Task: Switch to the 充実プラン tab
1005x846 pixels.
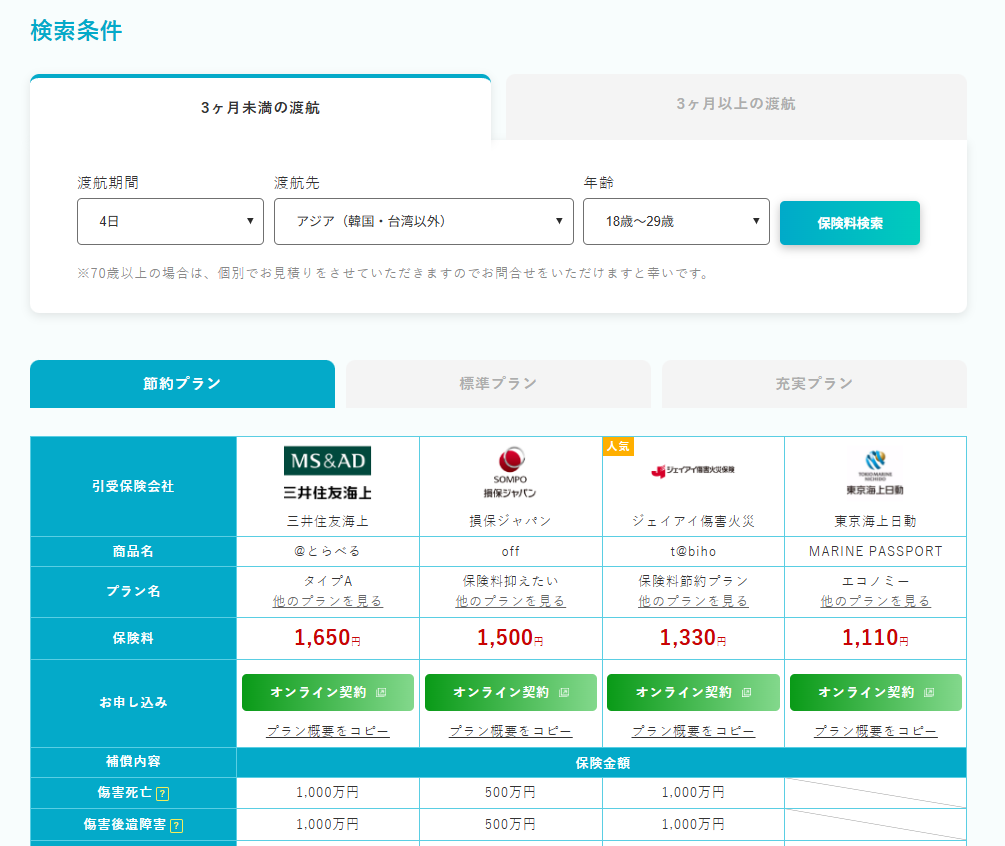Action: [813, 384]
